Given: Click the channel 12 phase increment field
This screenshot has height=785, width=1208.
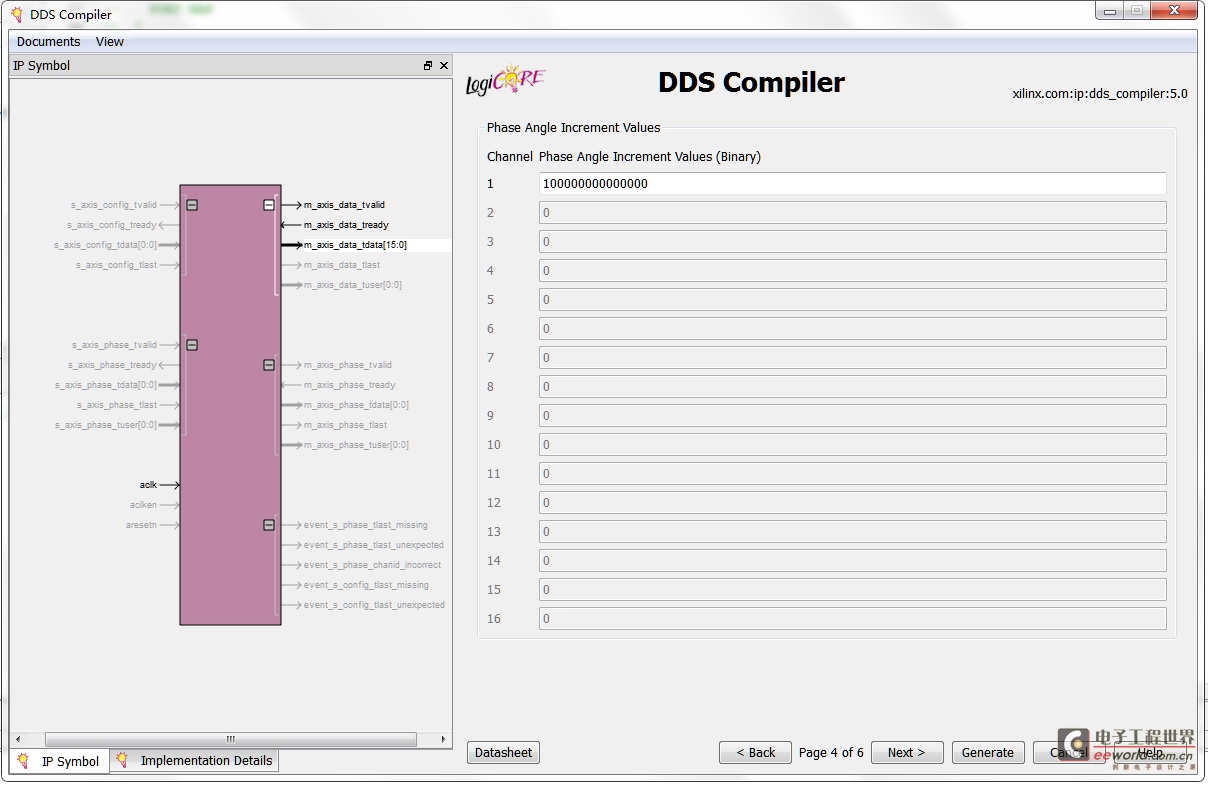Looking at the screenshot, I should 852,503.
